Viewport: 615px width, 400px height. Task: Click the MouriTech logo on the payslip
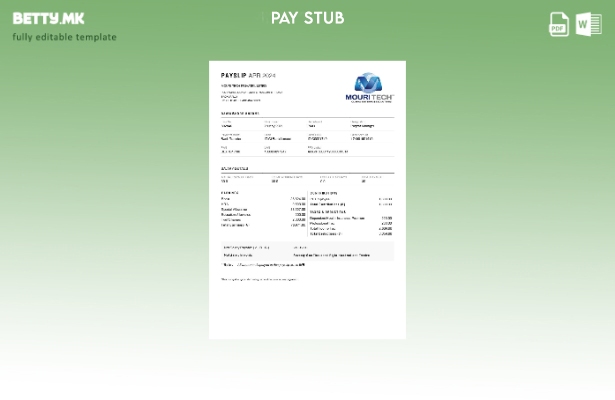[x=374, y=87]
